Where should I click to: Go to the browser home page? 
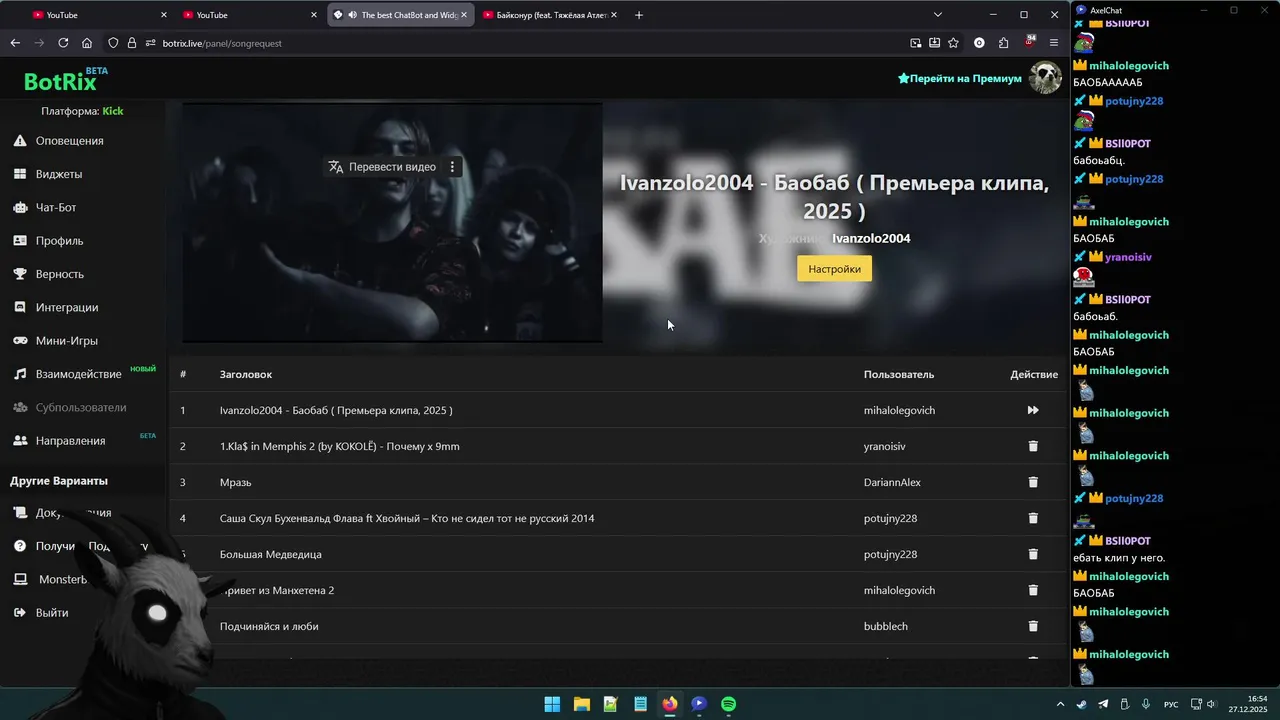(x=87, y=43)
